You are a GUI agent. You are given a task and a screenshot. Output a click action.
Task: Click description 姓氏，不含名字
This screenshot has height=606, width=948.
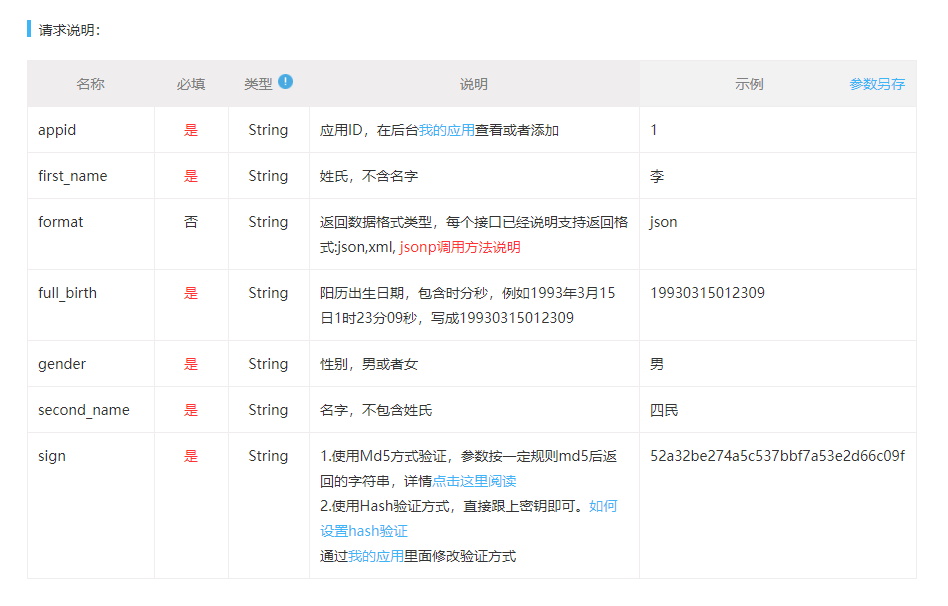(x=369, y=176)
